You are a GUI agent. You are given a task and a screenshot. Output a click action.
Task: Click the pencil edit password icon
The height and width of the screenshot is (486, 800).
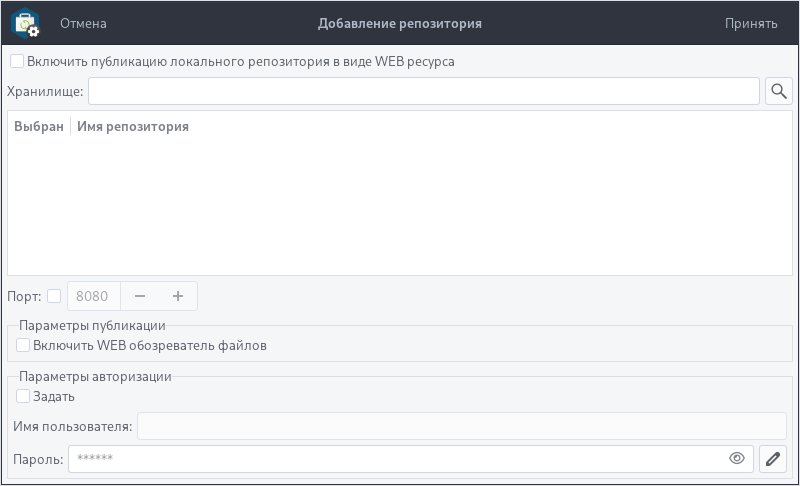click(772, 458)
